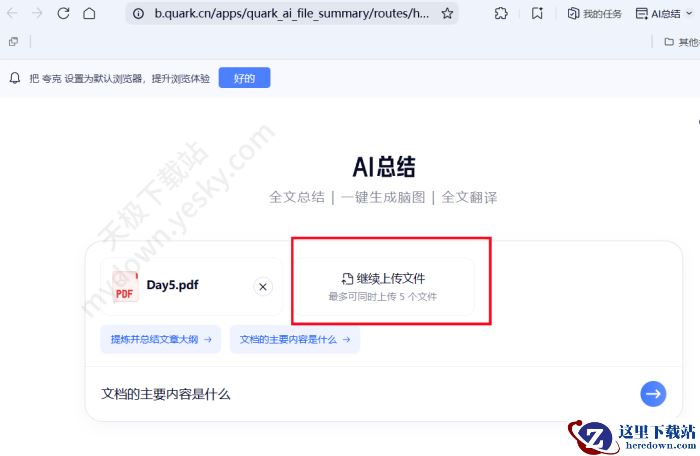The width and height of the screenshot is (700, 456).
Task: Click the b.quark.cn address bar URL
Action: [292, 14]
